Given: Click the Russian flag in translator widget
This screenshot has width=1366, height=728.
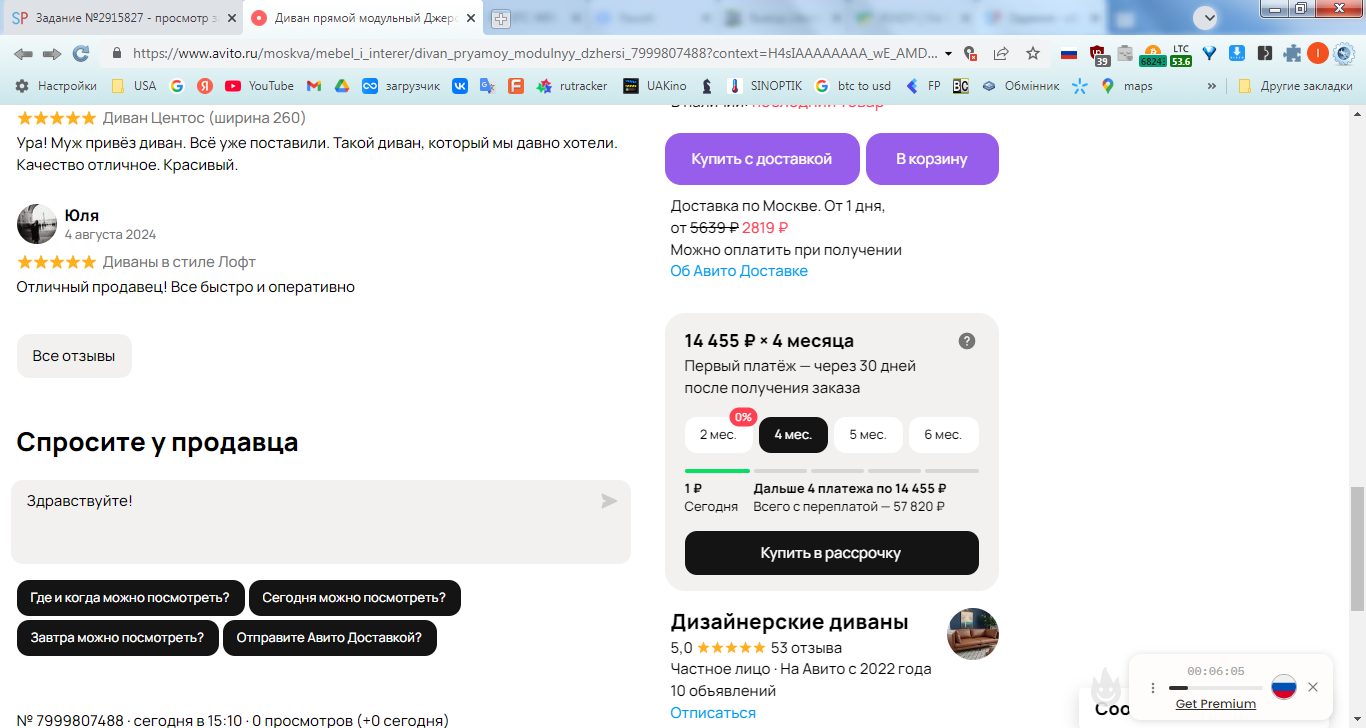Looking at the screenshot, I should [1284, 687].
